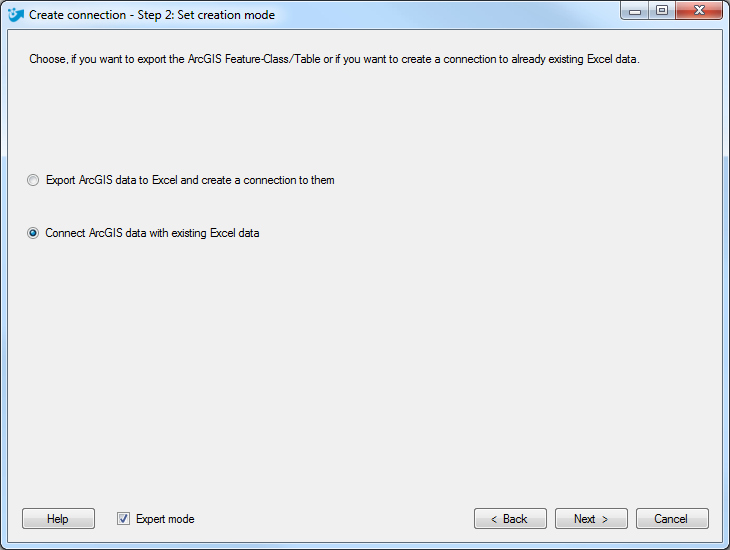Proceed with the Next button
Image resolution: width=730 pixels, height=550 pixels.
(591, 518)
